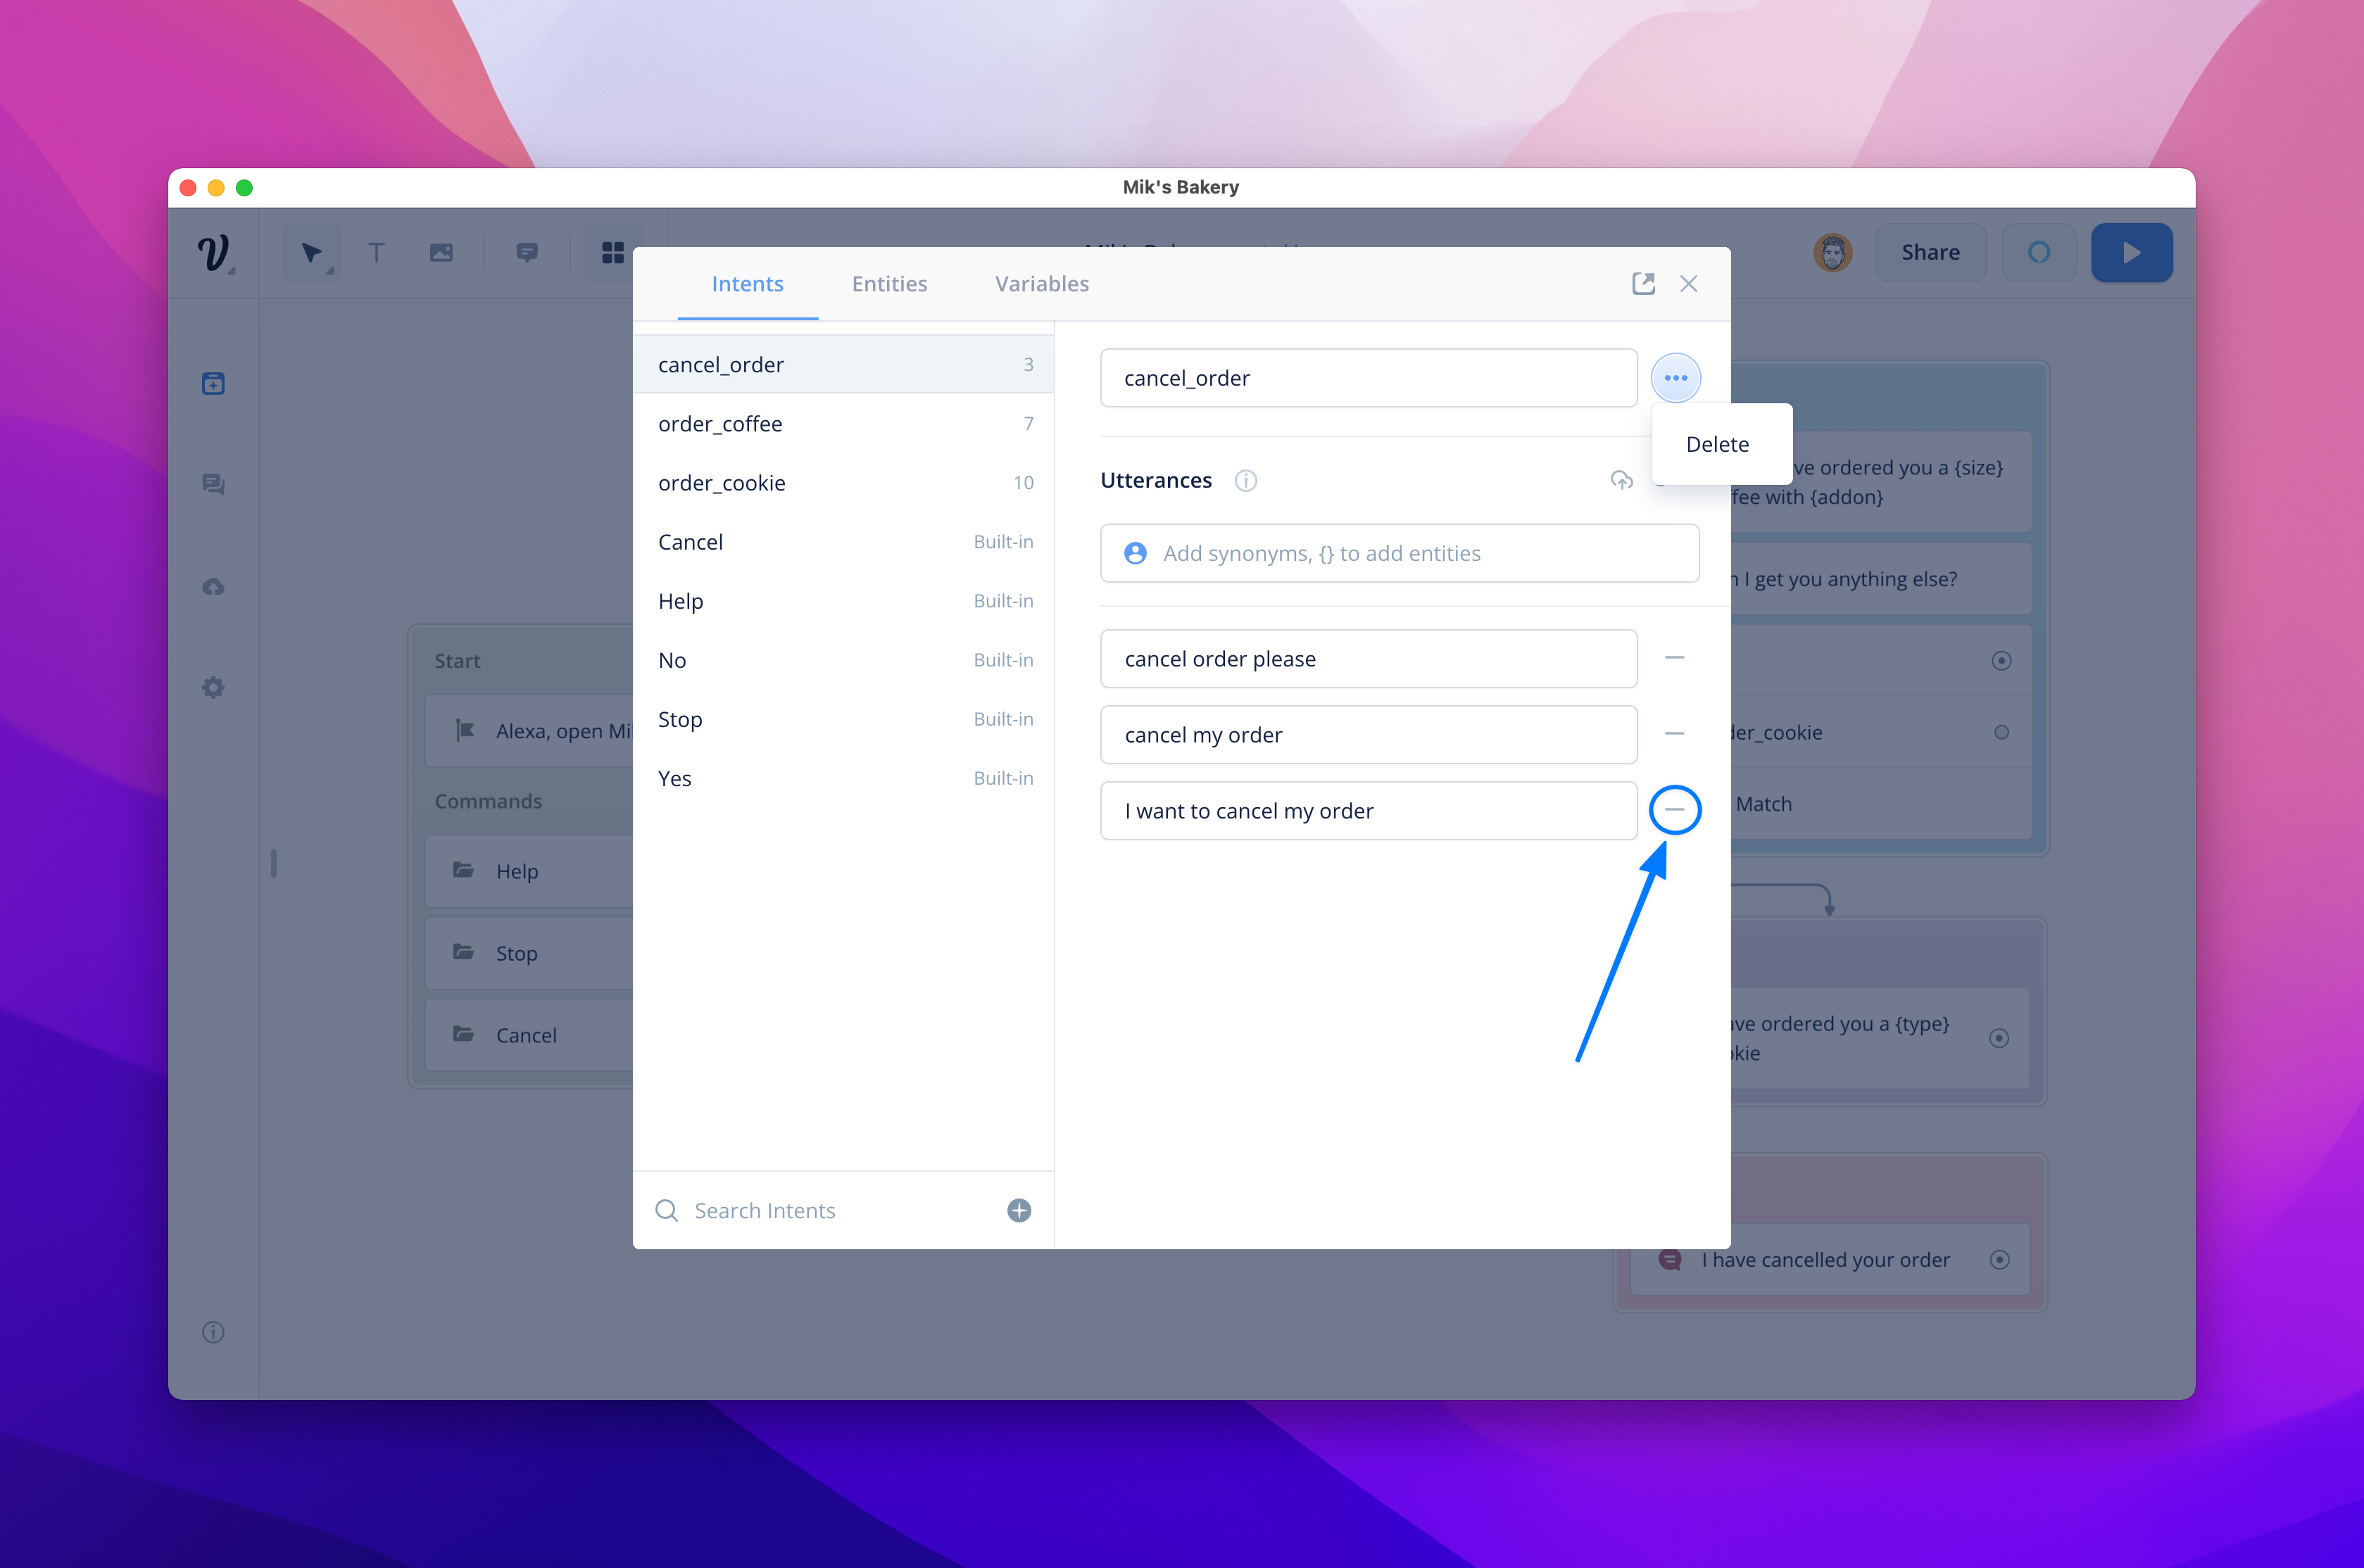
Task: Select the cancel_order intent row
Action: coord(844,365)
